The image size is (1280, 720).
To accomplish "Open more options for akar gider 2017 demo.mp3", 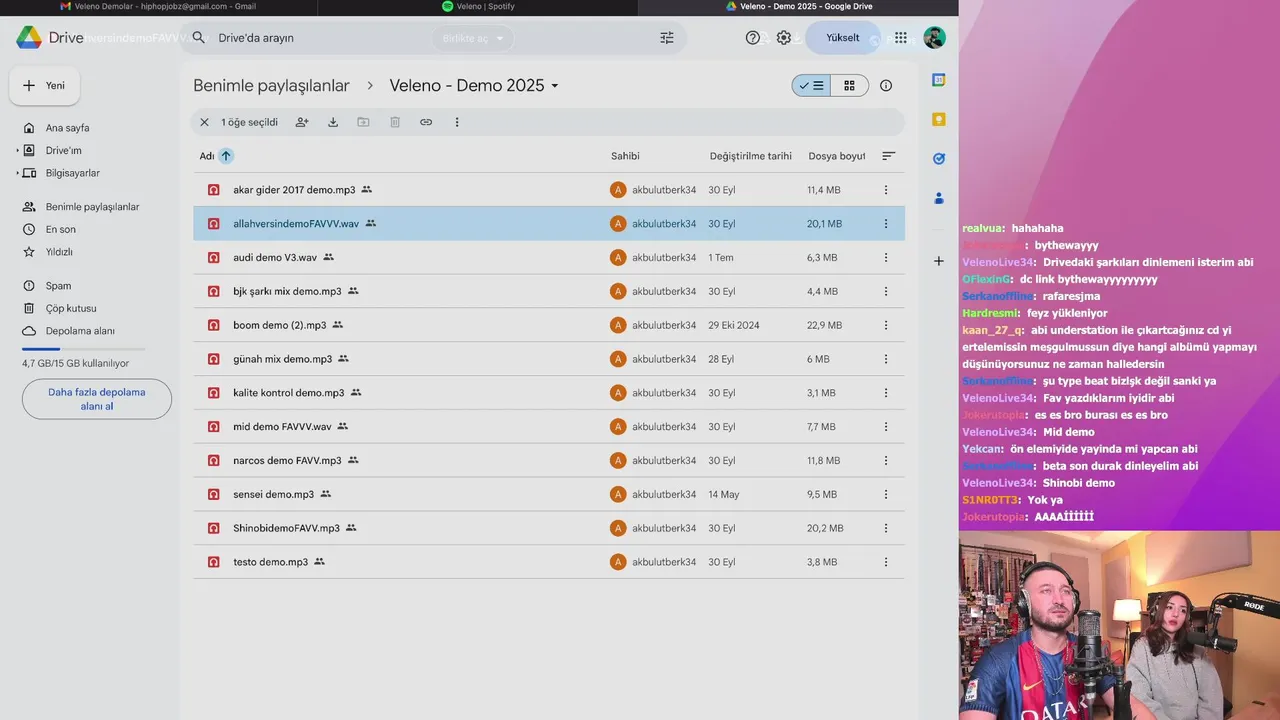I will pos(886,190).
